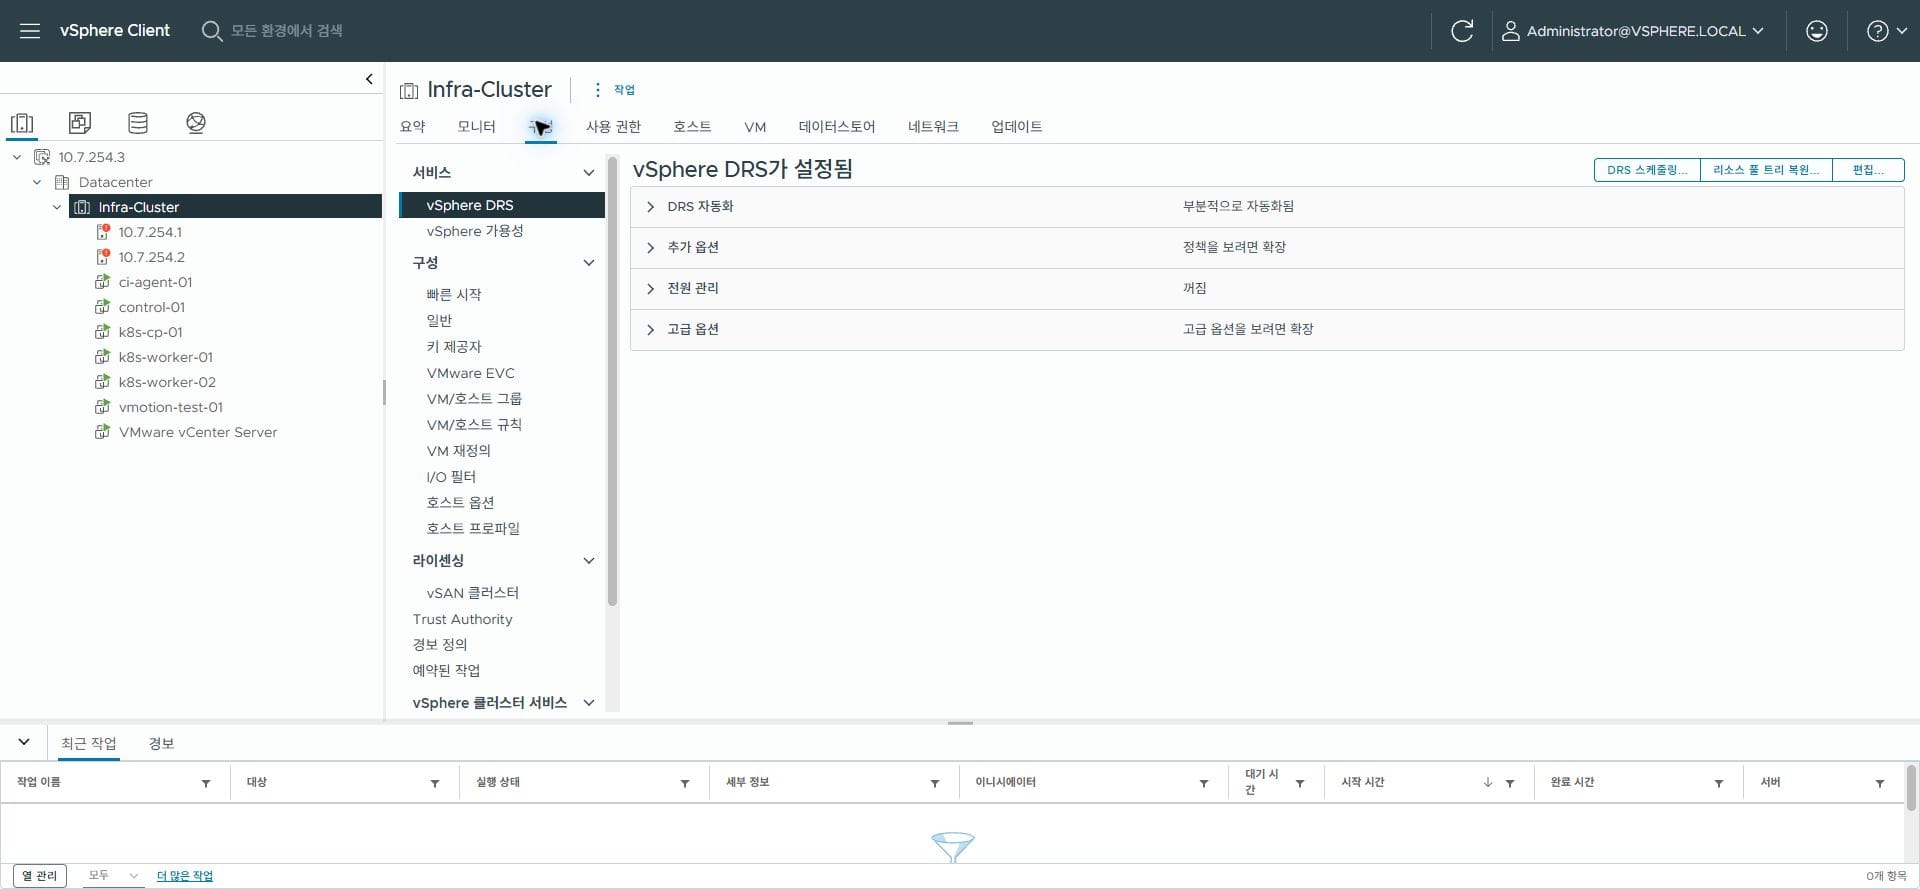Collapse the 라이센싱 section
Image resolution: width=1920 pixels, height=889 pixels.
point(589,561)
